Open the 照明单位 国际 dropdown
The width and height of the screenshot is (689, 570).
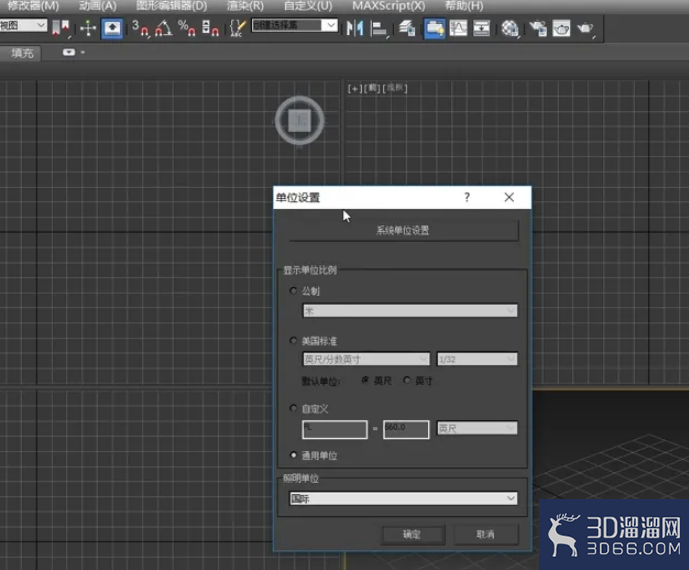(x=403, y=498)
